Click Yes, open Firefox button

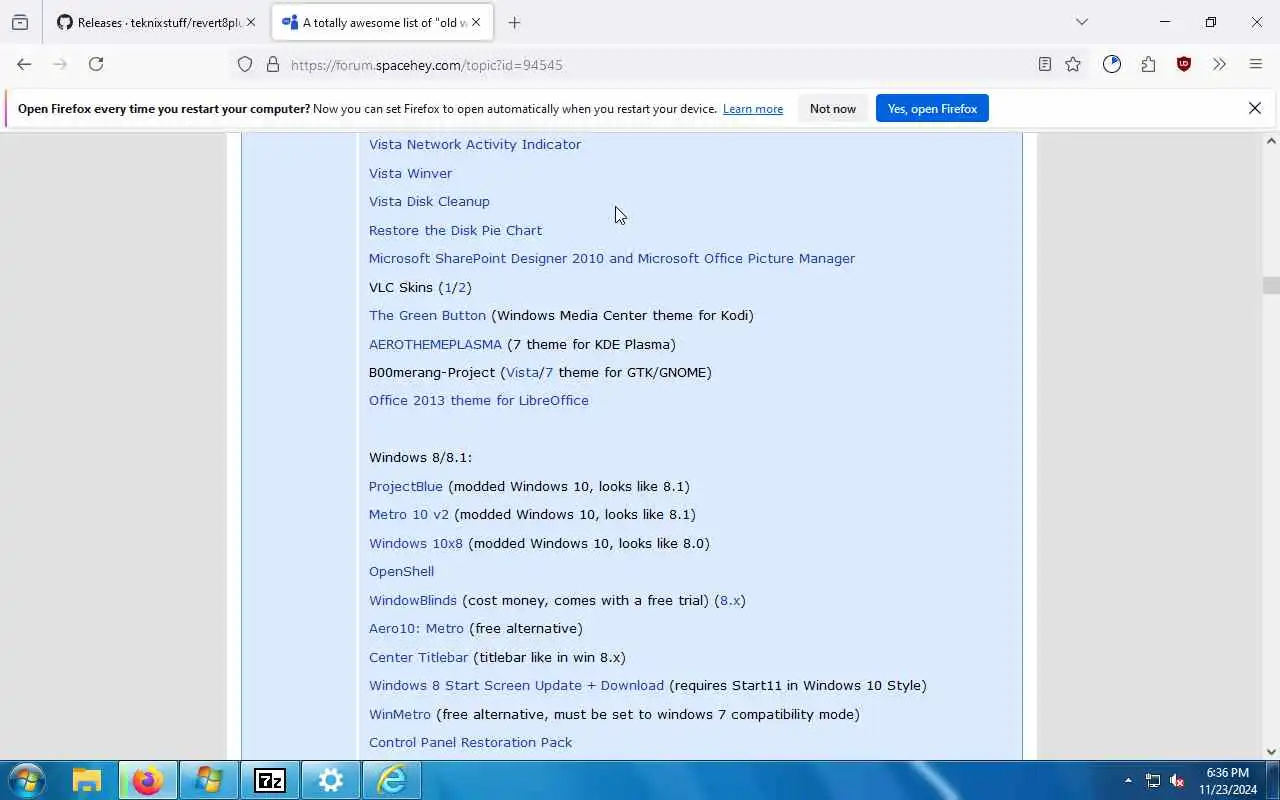point(932,109)
